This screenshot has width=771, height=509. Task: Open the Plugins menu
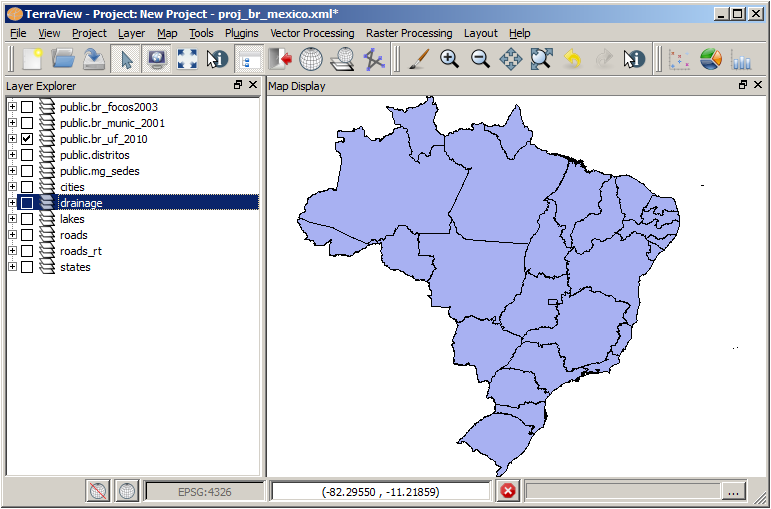pyautogui.click(x=241, y=33)
